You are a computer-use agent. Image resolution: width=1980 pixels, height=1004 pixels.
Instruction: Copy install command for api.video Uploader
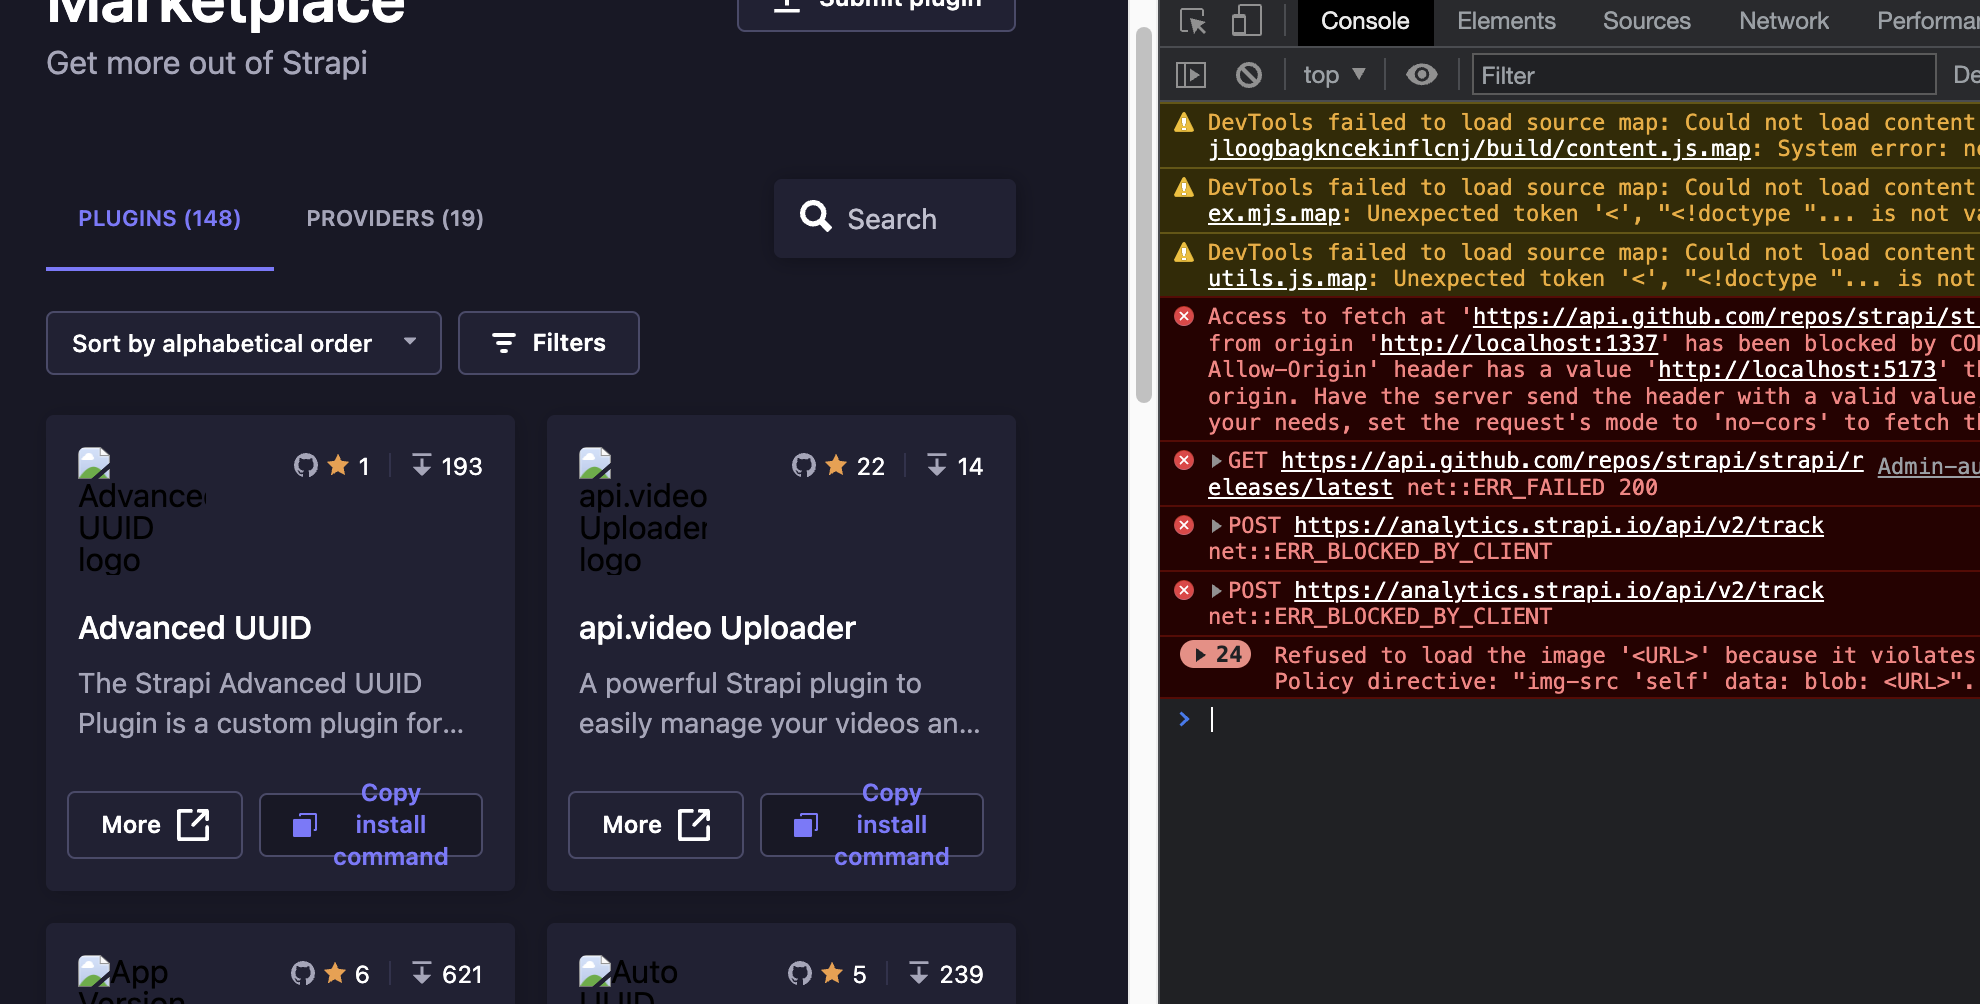click(x=872, y=825)
